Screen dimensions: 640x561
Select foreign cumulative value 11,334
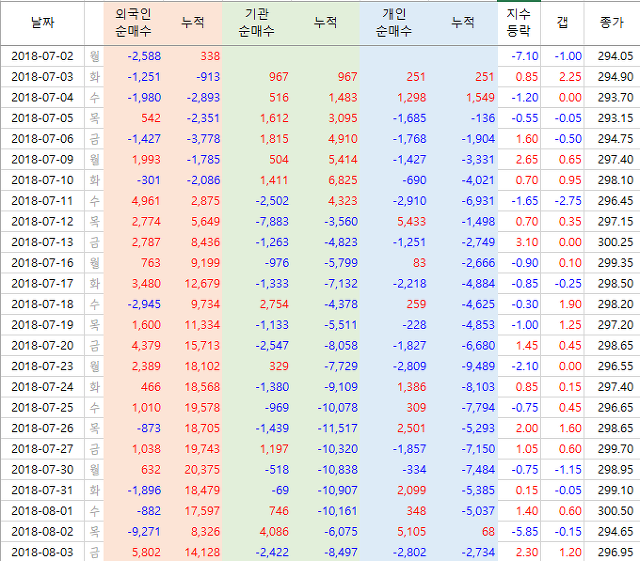(x=202, y=325)
